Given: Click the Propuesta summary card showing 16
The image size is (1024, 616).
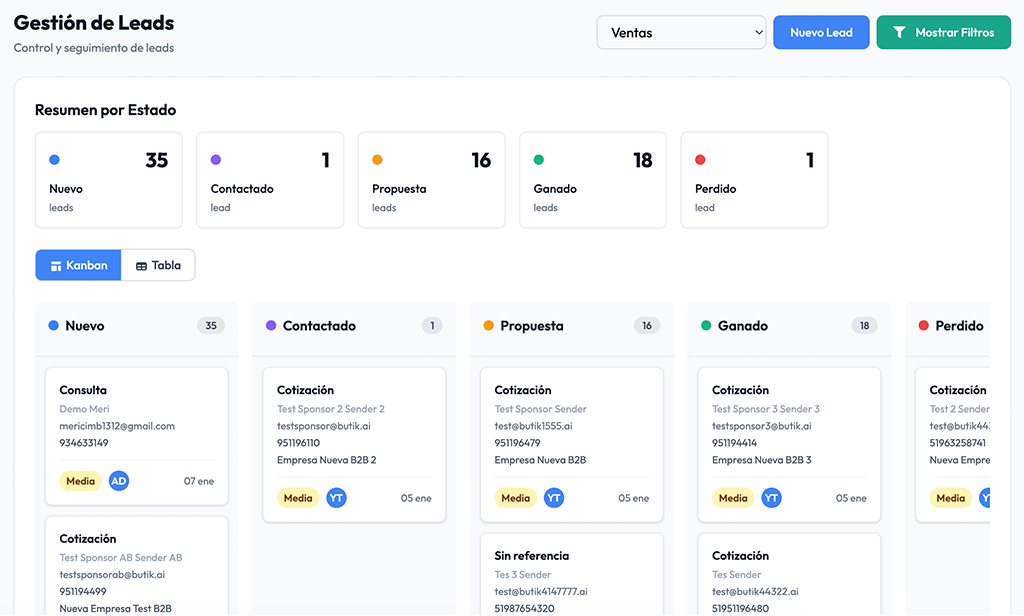Looking at the screenshot, I should coord(431,180).
